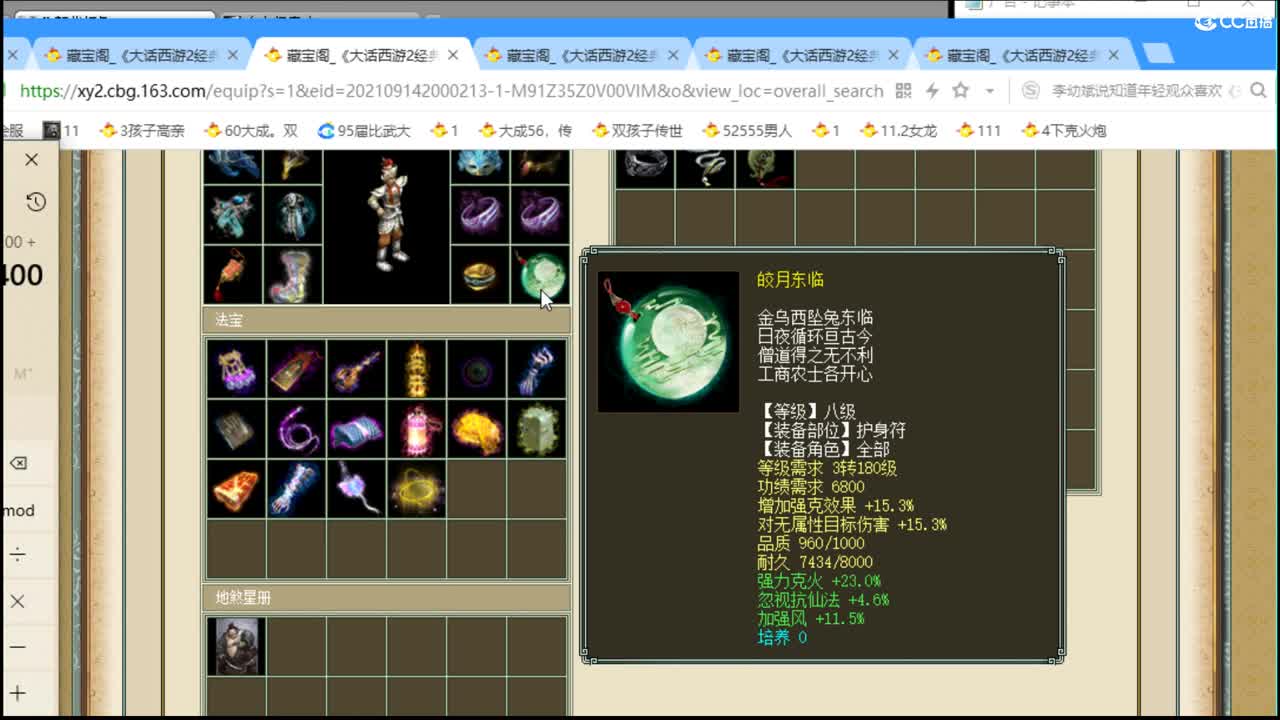Image resolution: width=1280 pixels, height=720 pixels.
Task: Open a new browser tab
Action: (1158, 54)
